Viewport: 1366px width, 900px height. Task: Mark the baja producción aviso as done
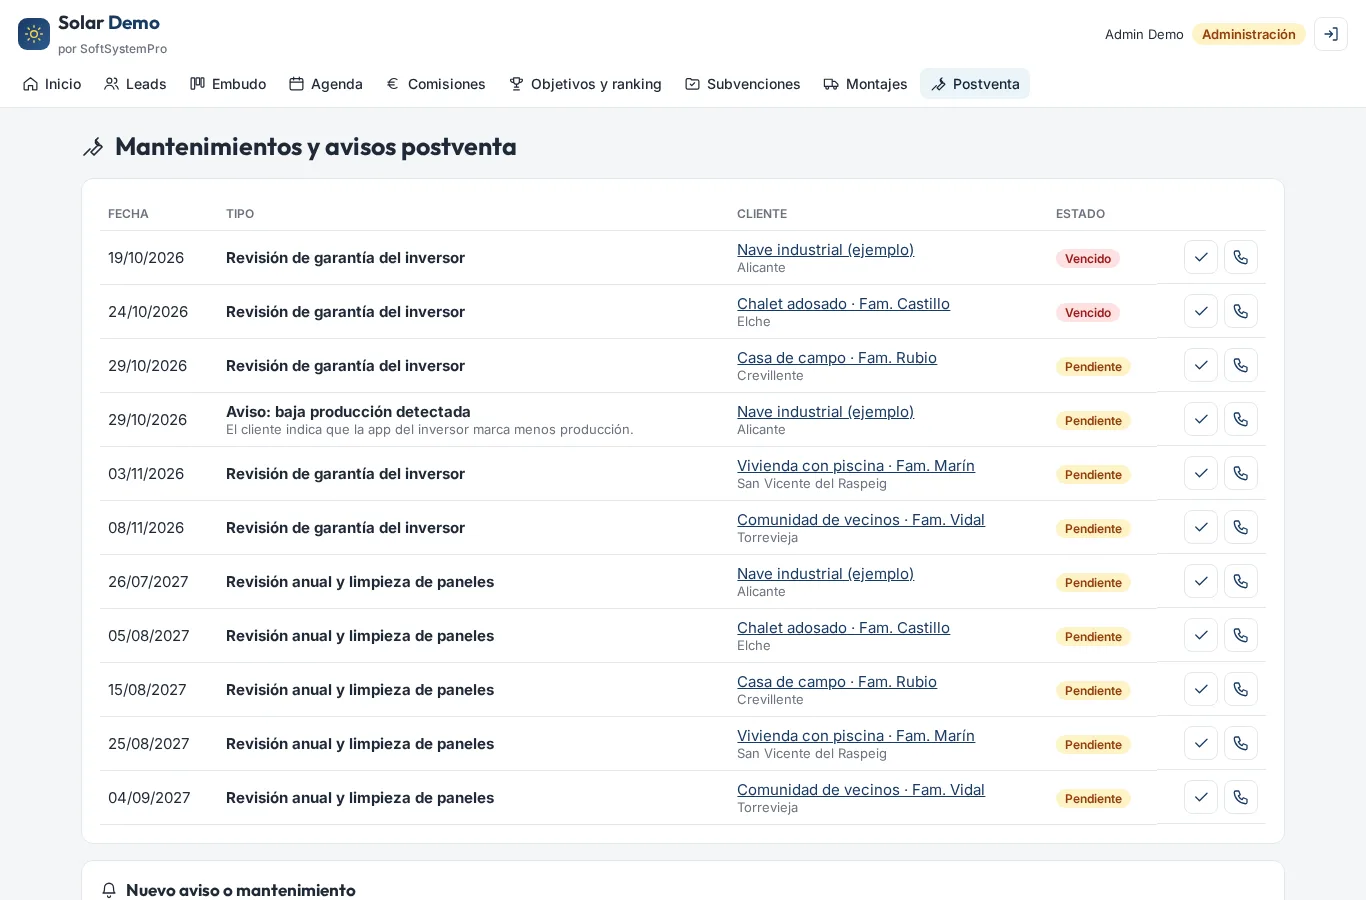point(1201,419)
